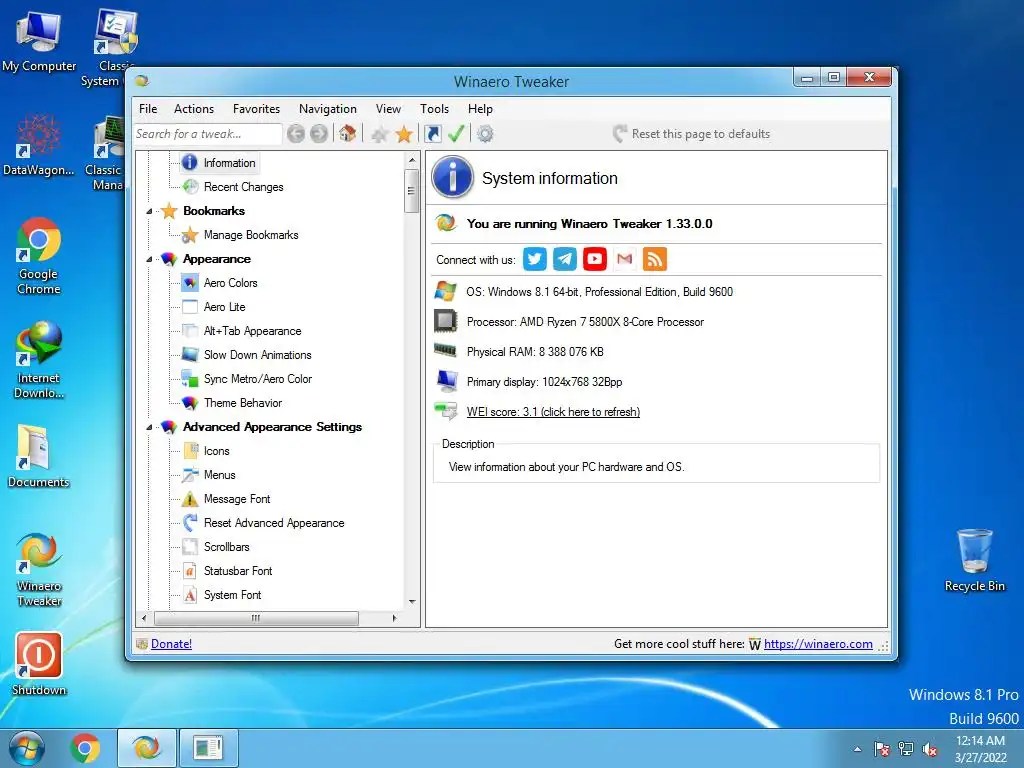Open settings gear in Winaero toolbar

485,134
